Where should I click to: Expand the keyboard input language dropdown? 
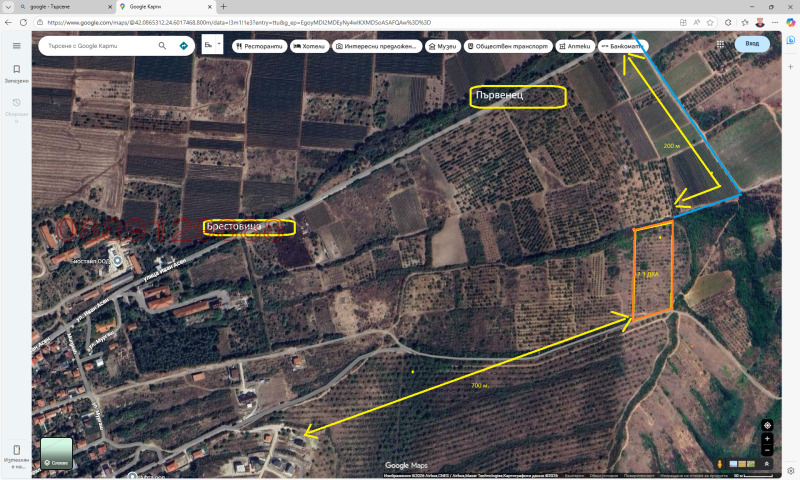pyautogui.click(x=213, y=45)
